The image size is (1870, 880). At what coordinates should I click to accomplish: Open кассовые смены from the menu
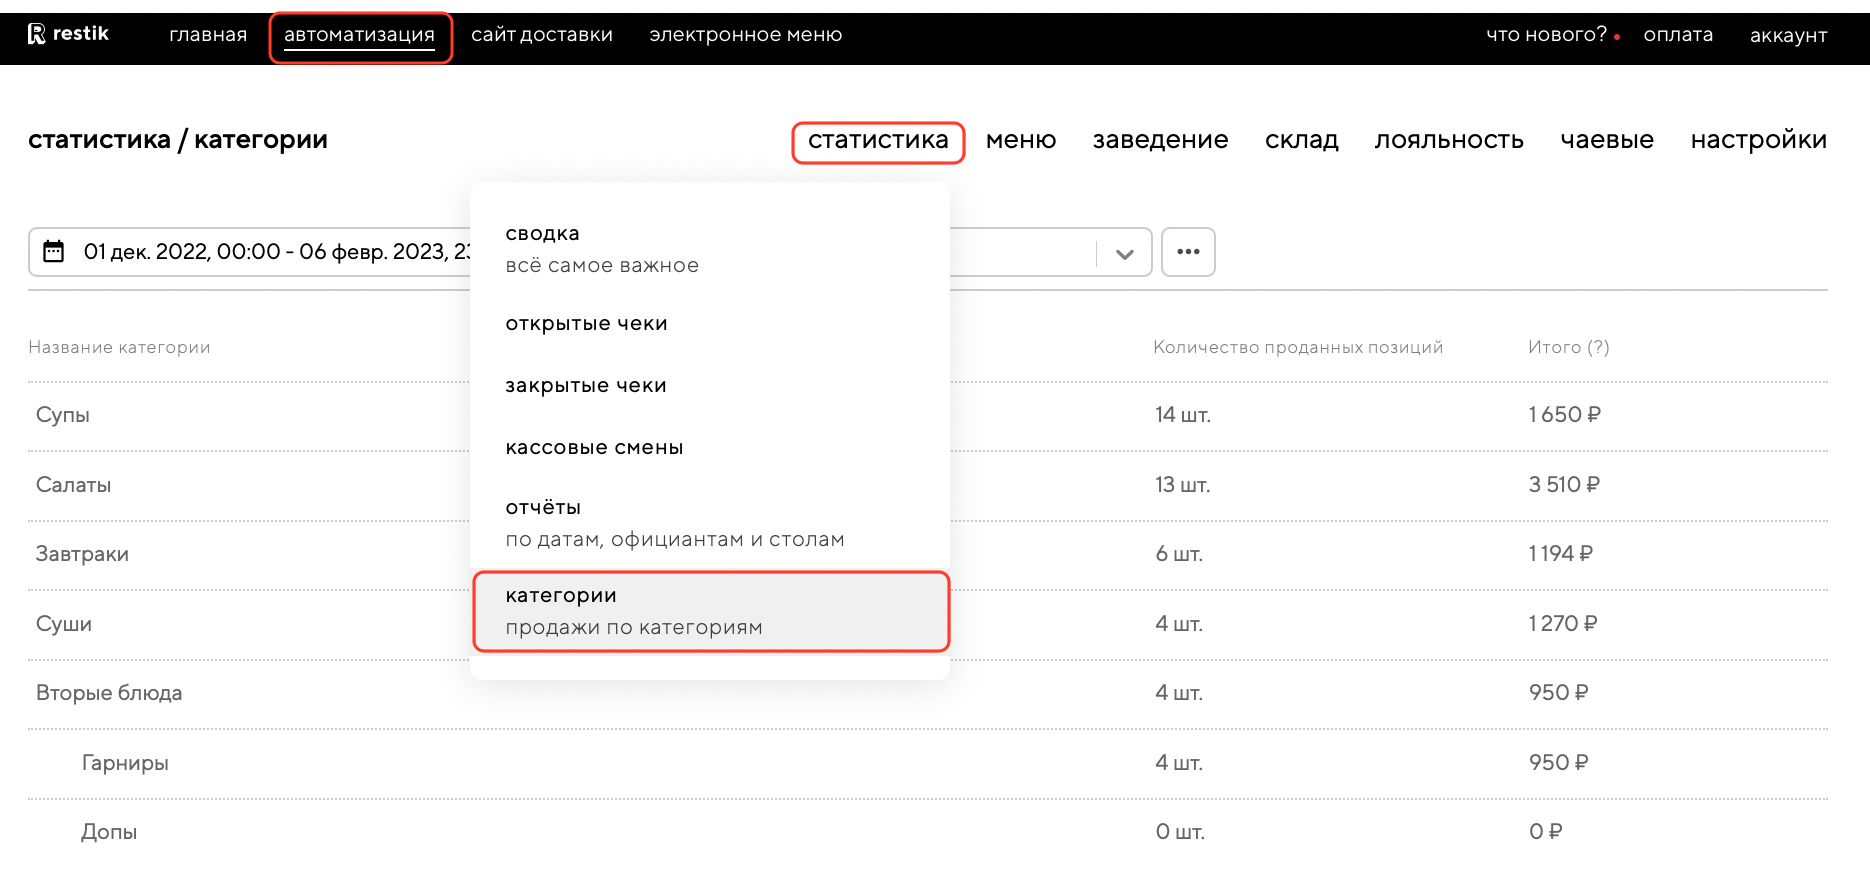[x=594, y=448]
